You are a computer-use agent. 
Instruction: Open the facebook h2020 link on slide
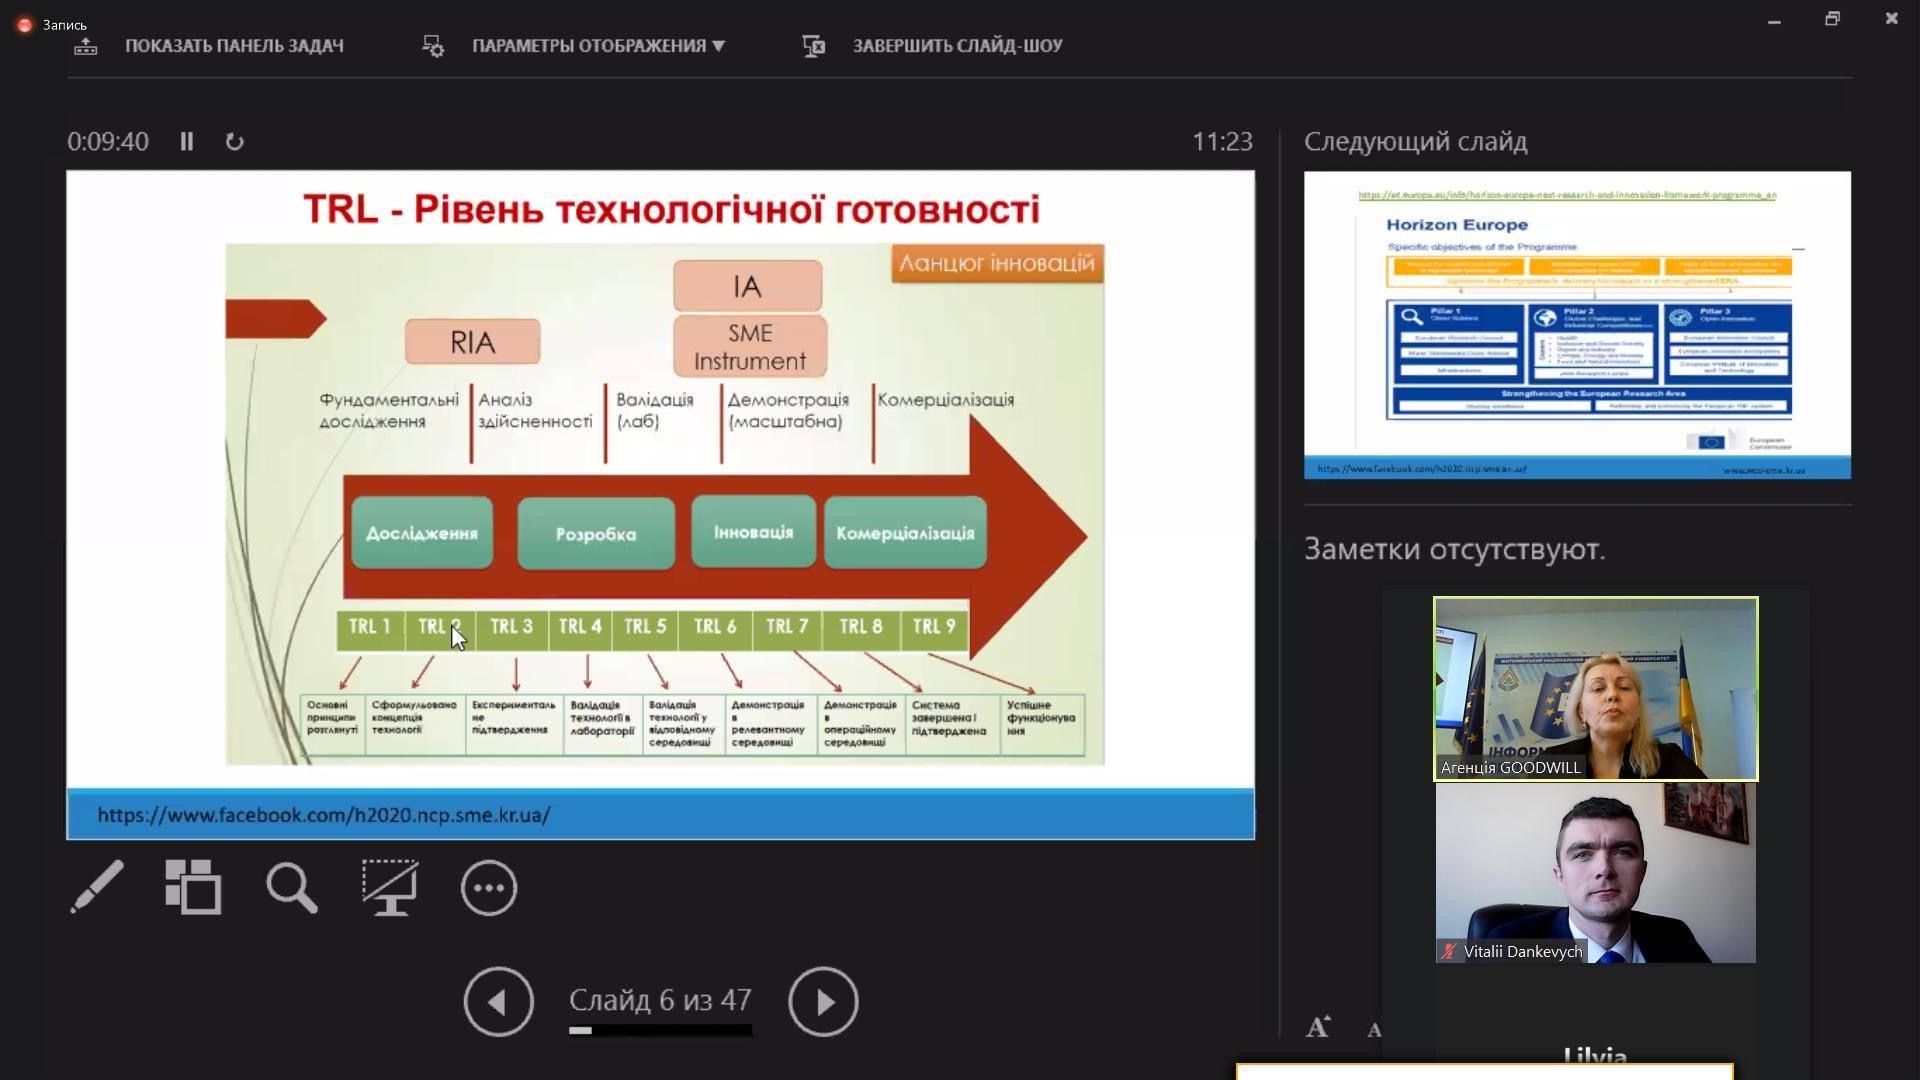click(324, 815)
